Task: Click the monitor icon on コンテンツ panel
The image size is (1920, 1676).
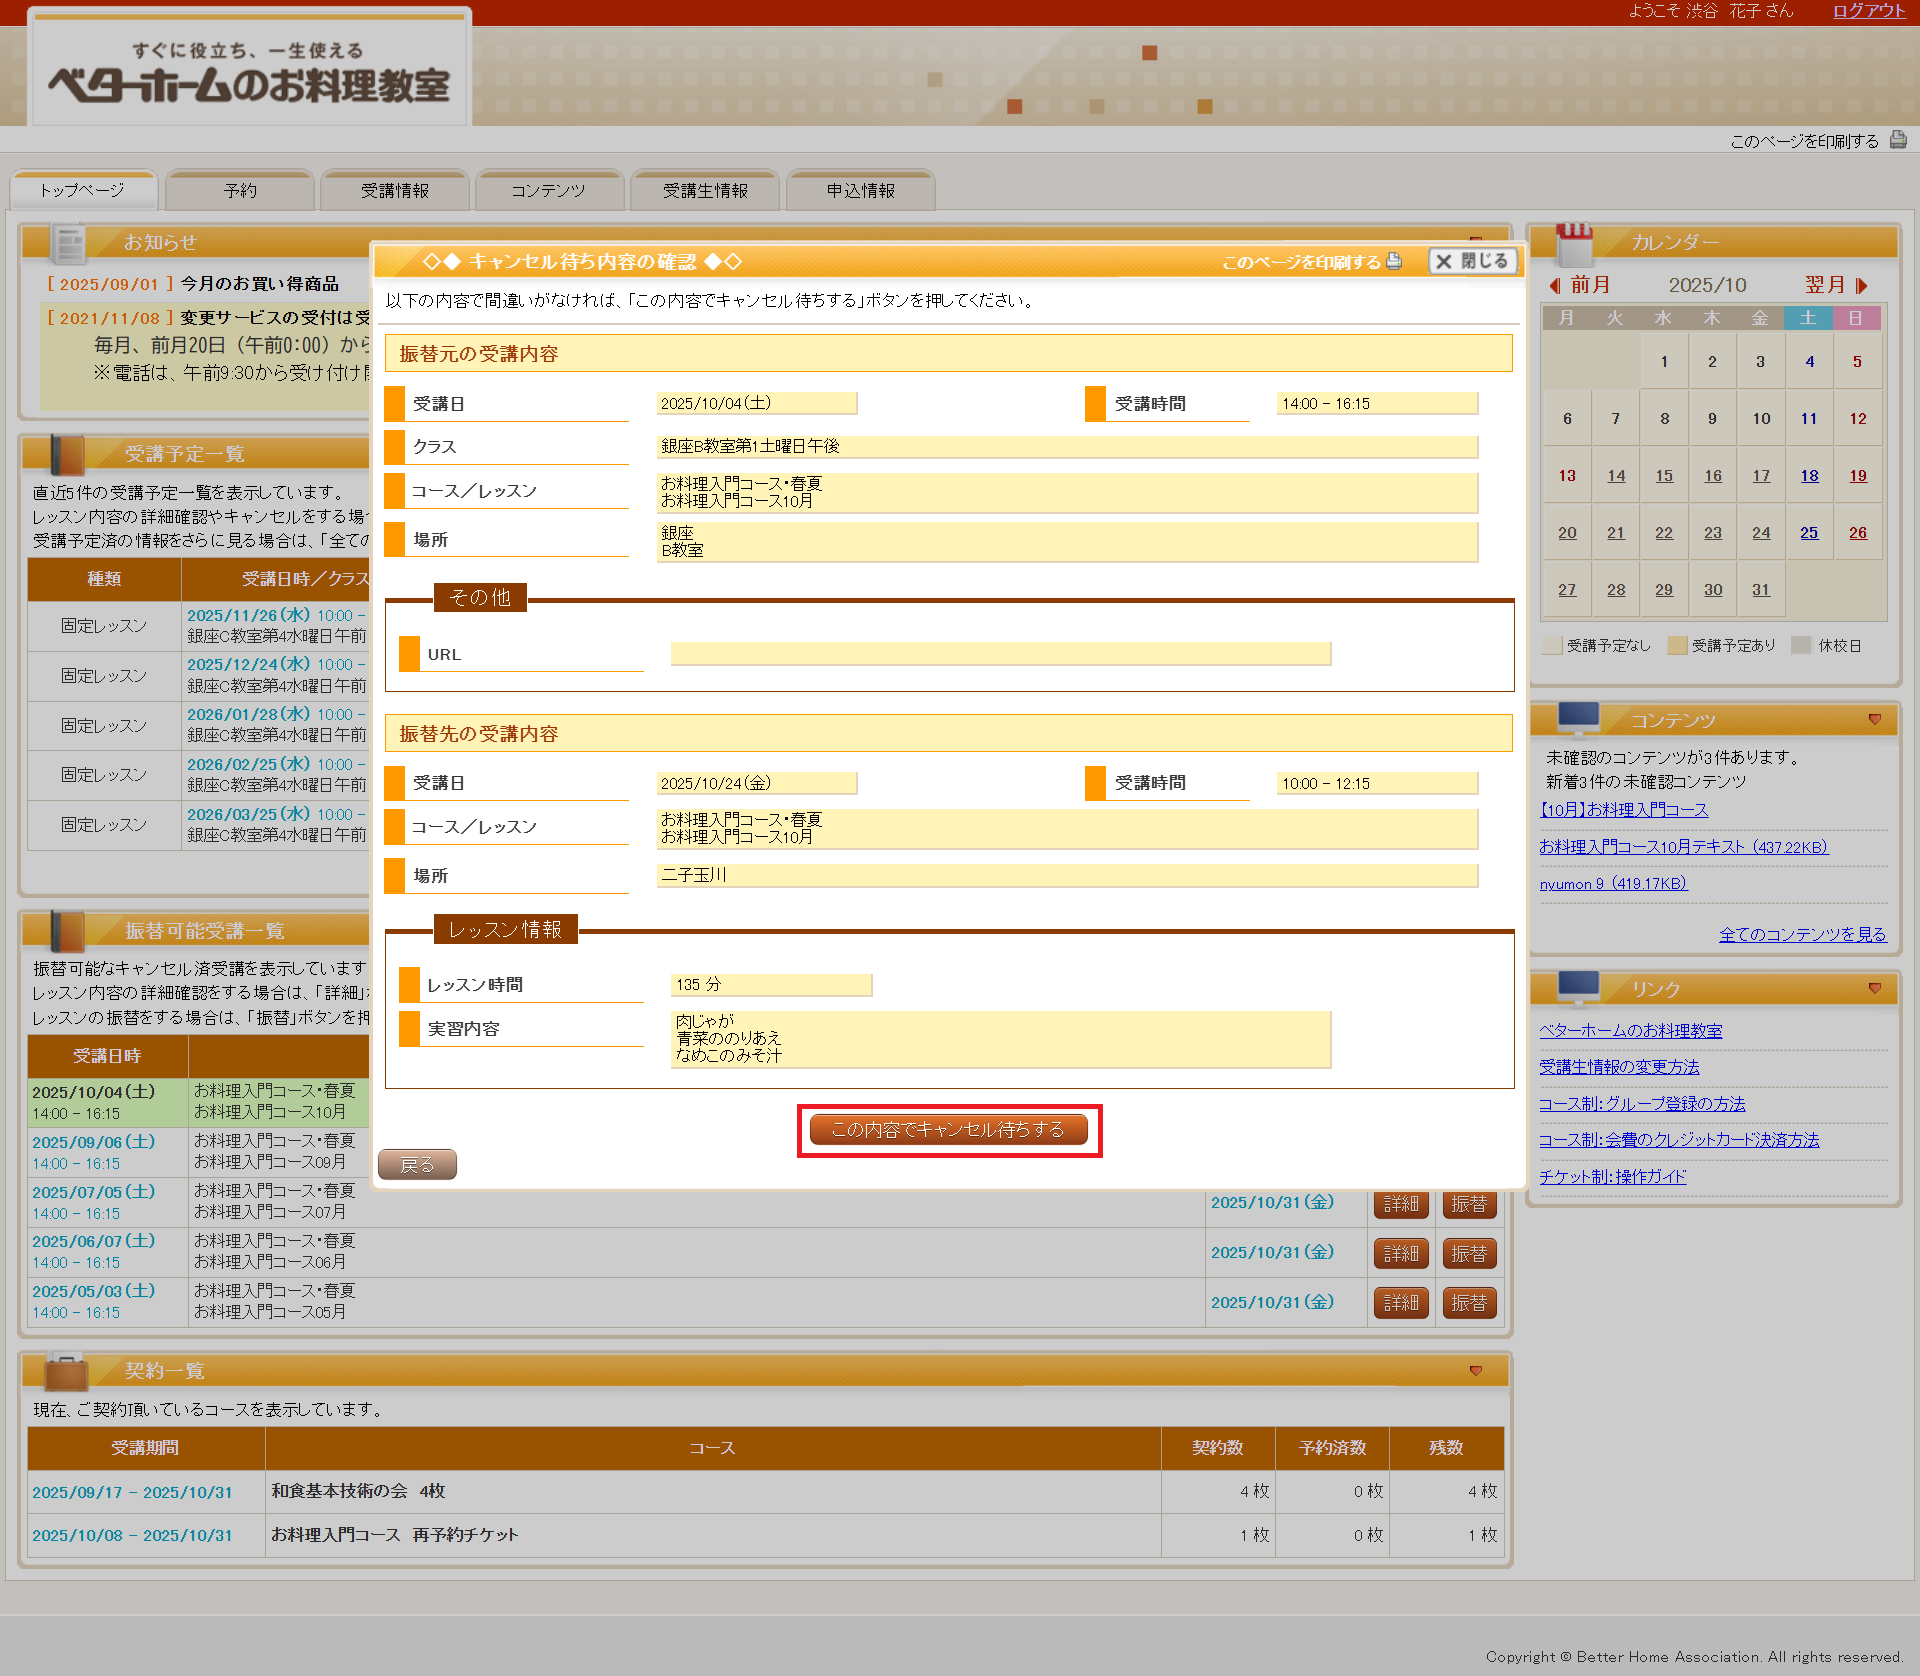Action: [1578, 719]
